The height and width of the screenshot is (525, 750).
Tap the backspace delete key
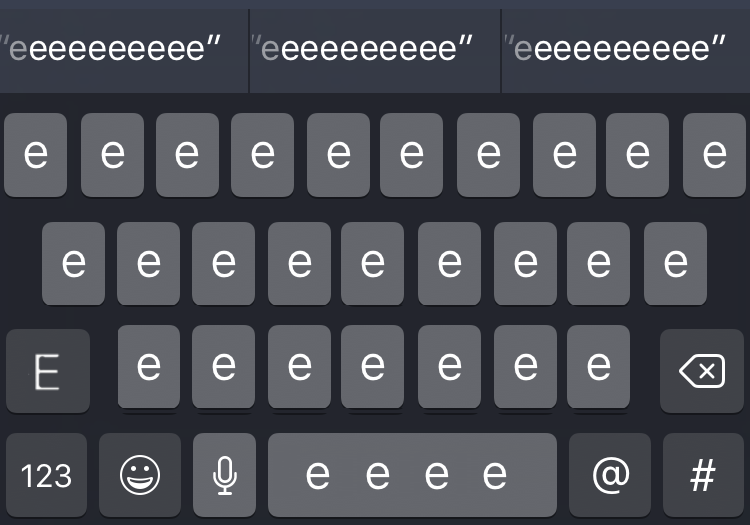click(702, 371)
